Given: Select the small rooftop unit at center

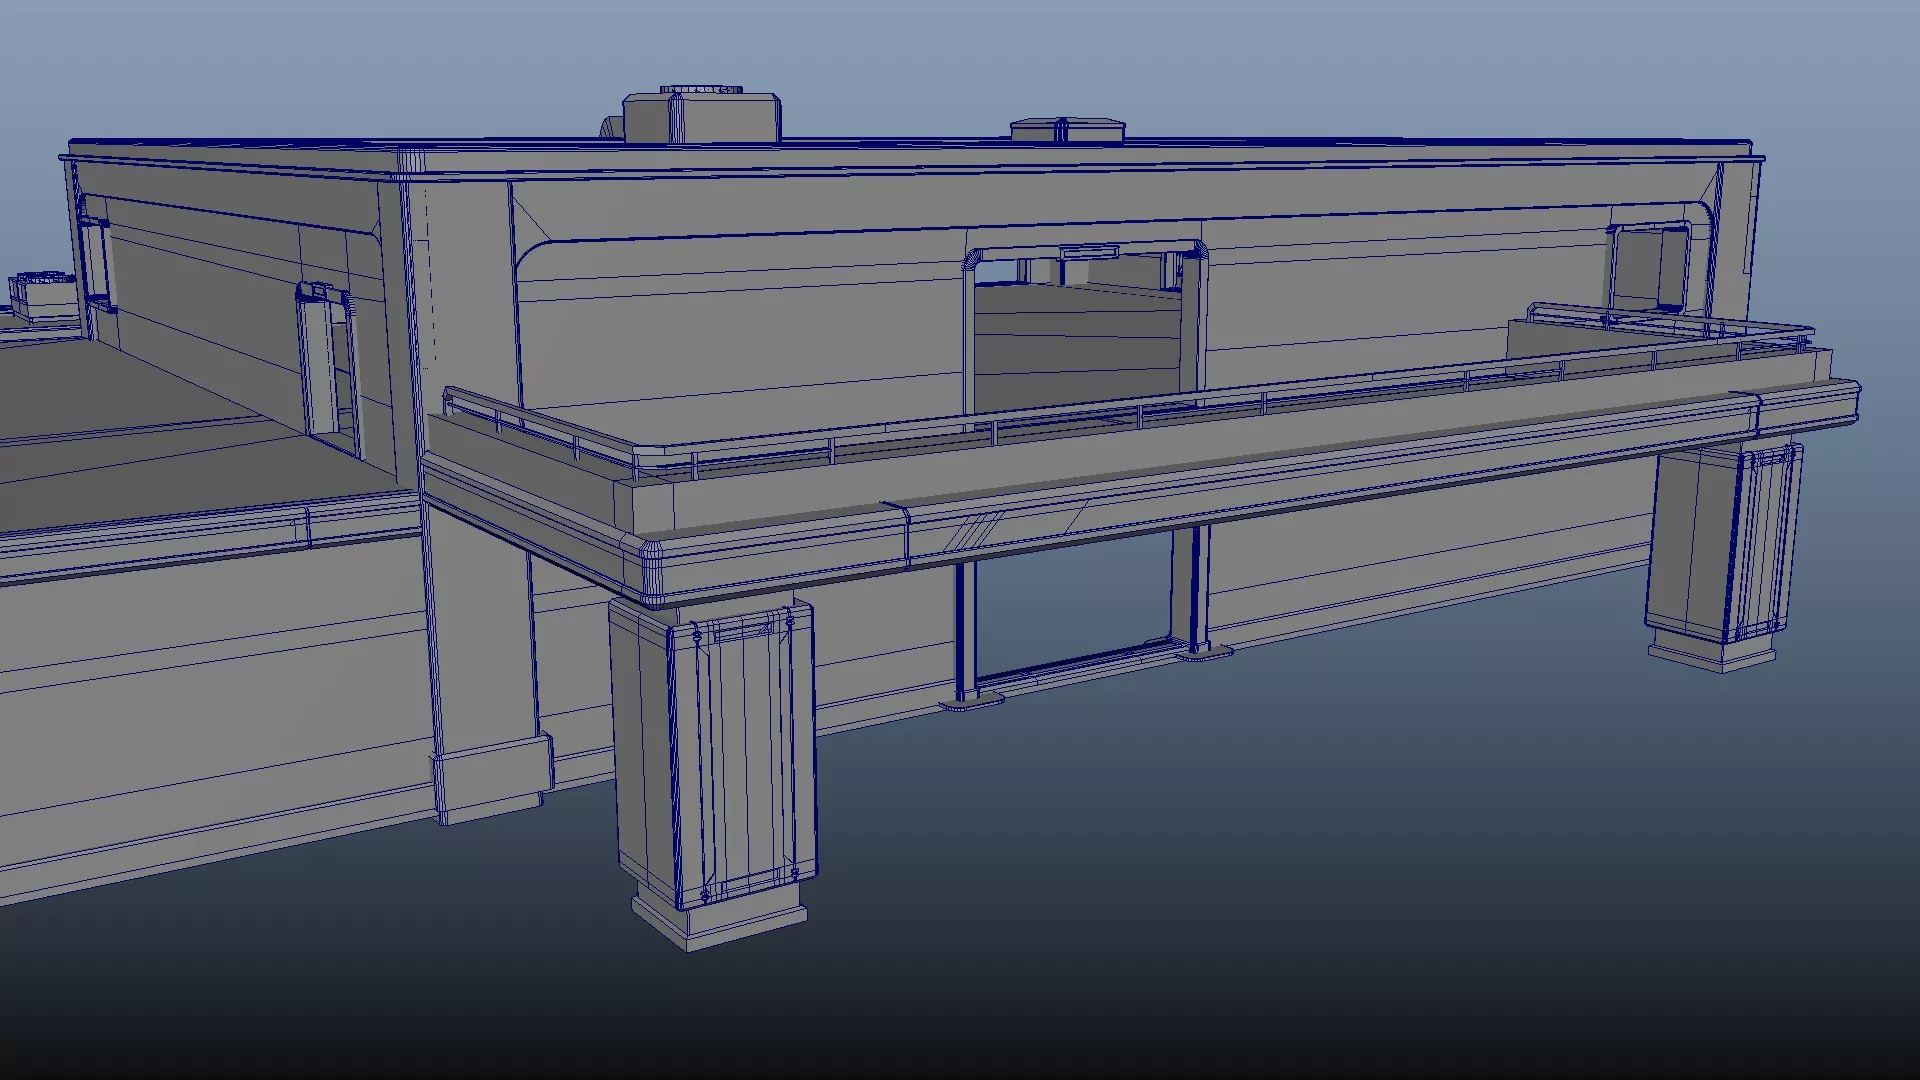Looking at the screenshot, I should [1066, 130].
